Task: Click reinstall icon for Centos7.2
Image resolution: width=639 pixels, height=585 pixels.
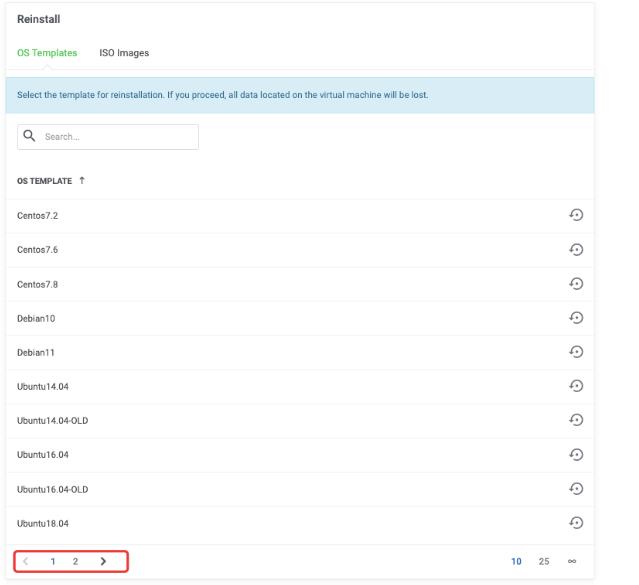Action: 576,215
